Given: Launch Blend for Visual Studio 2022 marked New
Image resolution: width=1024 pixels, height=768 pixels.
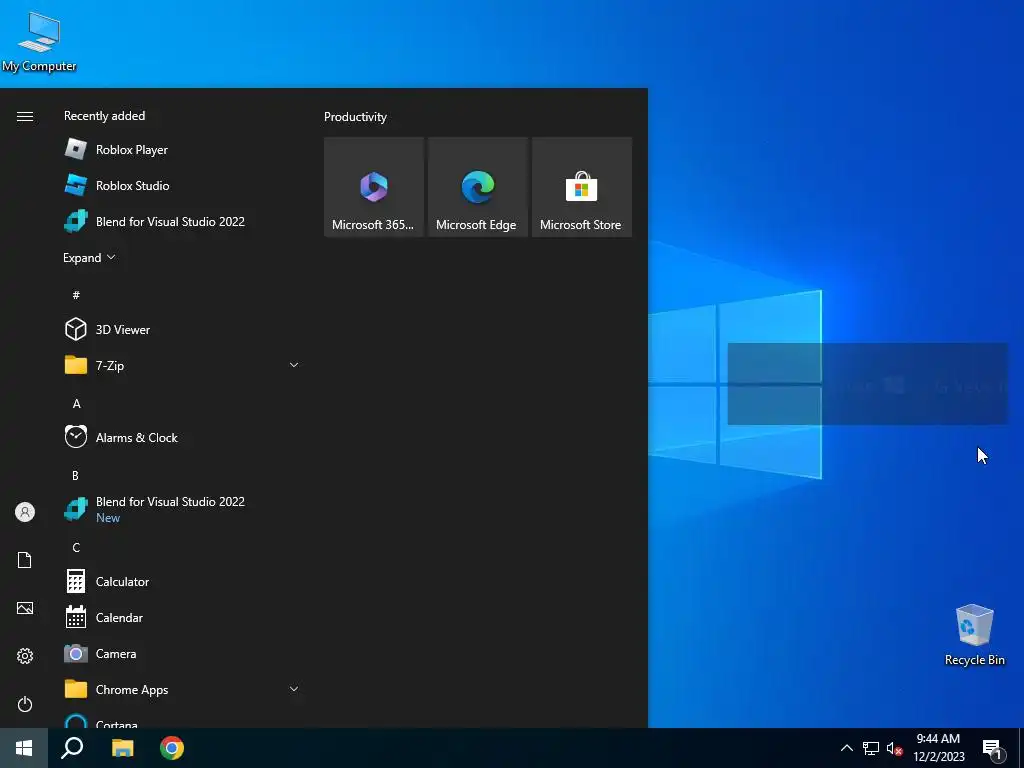Looking at the screenshot, I should coord(182,509).
